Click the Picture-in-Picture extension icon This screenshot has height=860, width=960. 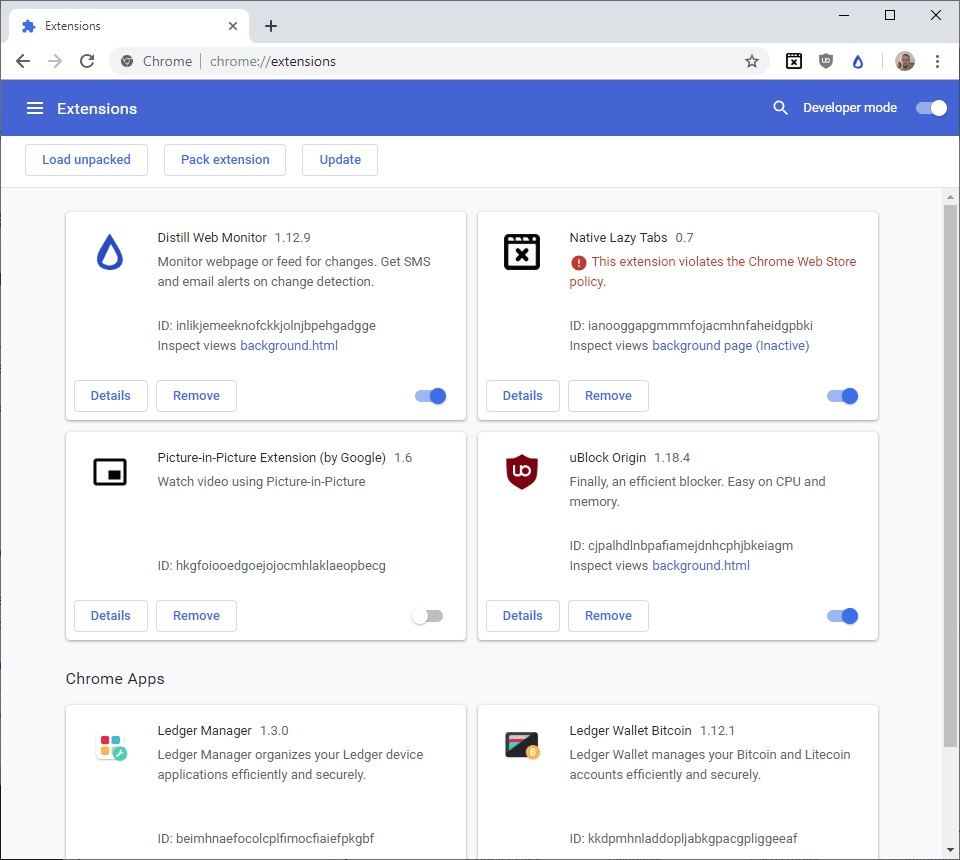click(x=110, y=472)
